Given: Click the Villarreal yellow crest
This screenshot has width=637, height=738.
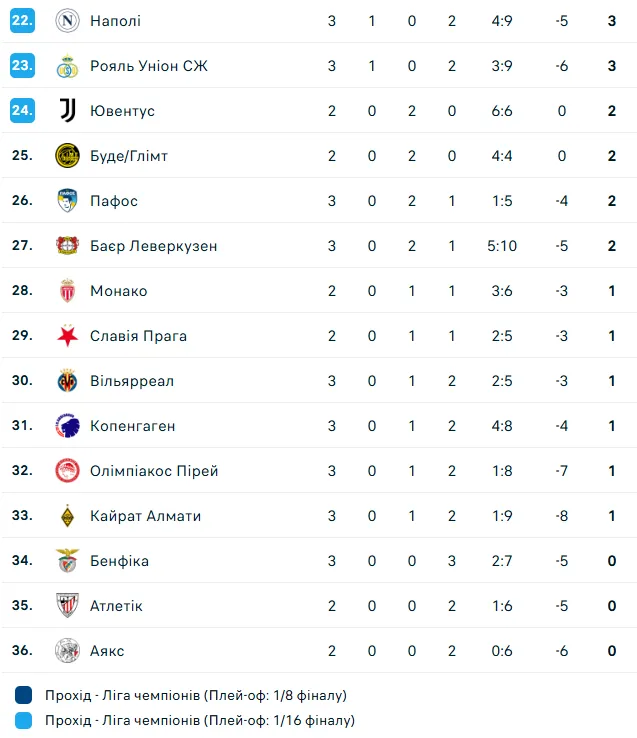Looking at the screenshot, I should pyautogui.click(x=67, y=381).
